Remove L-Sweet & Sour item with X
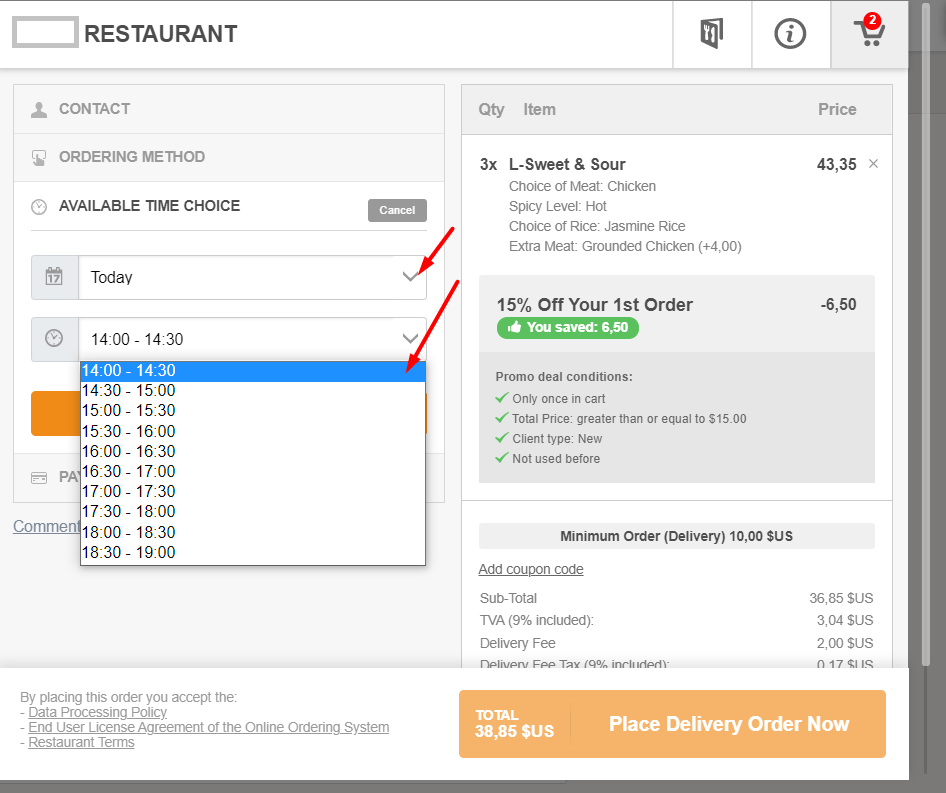Screen dimensions: 946x793 (x=873, y=164)
